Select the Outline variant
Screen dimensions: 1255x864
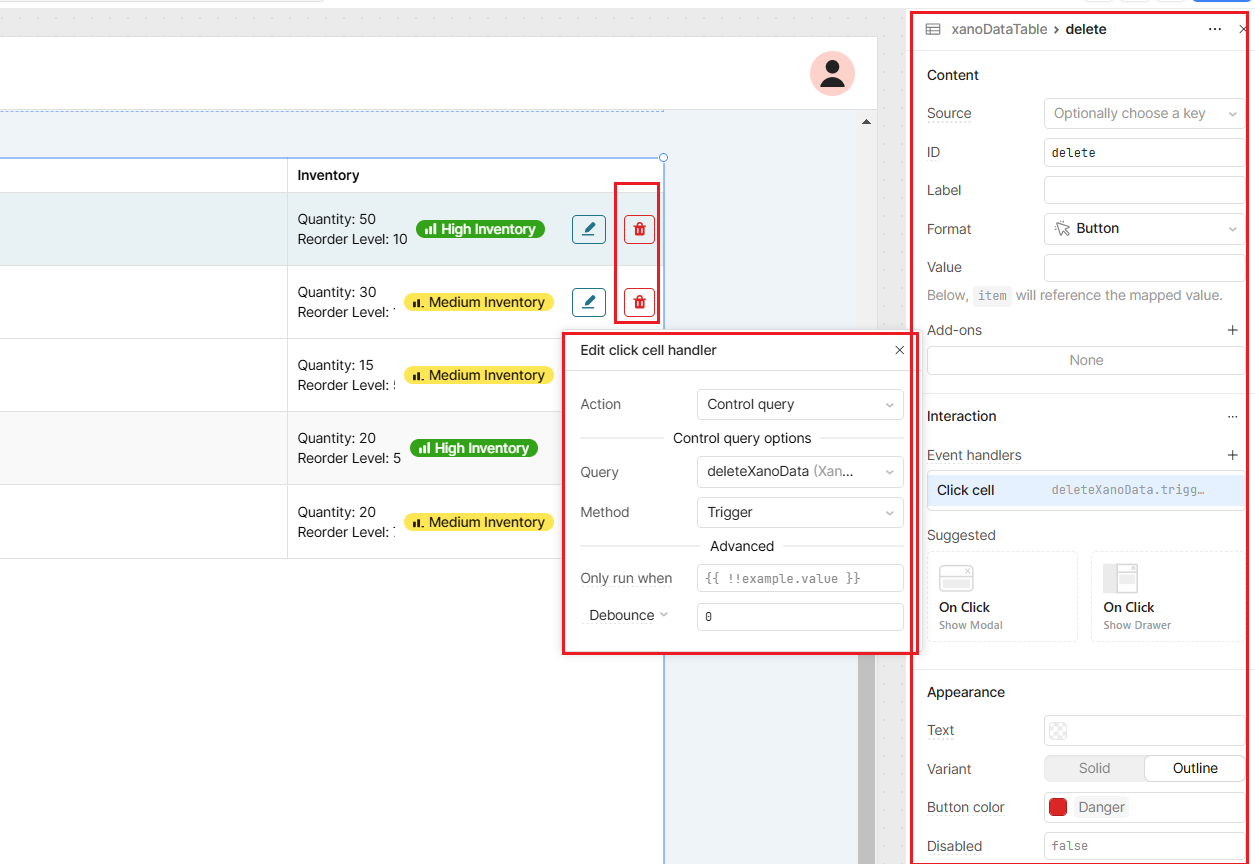[x=1195, y=768]
